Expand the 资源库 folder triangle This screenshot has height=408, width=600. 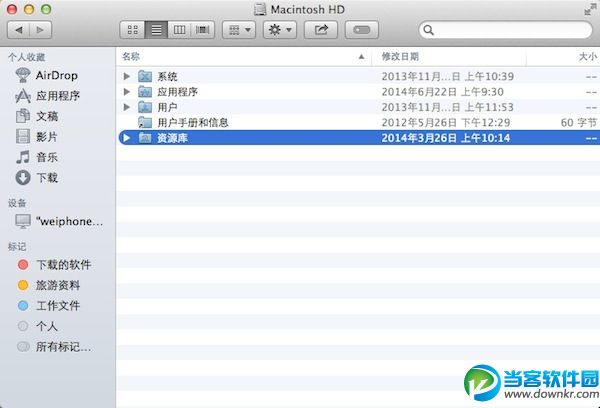coord(127,138)
